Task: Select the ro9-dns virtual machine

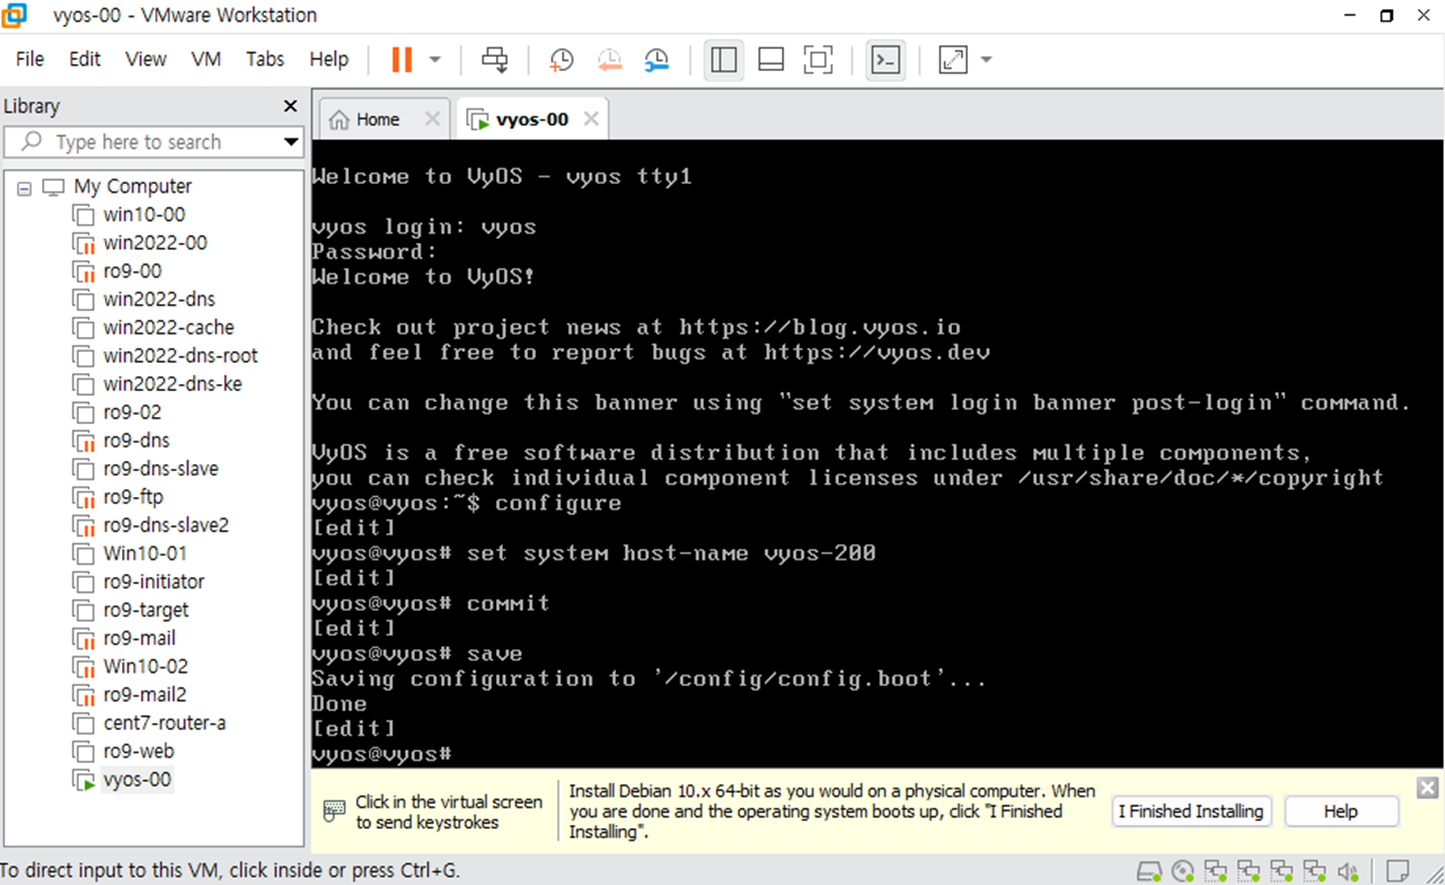Action: point(136,440)
